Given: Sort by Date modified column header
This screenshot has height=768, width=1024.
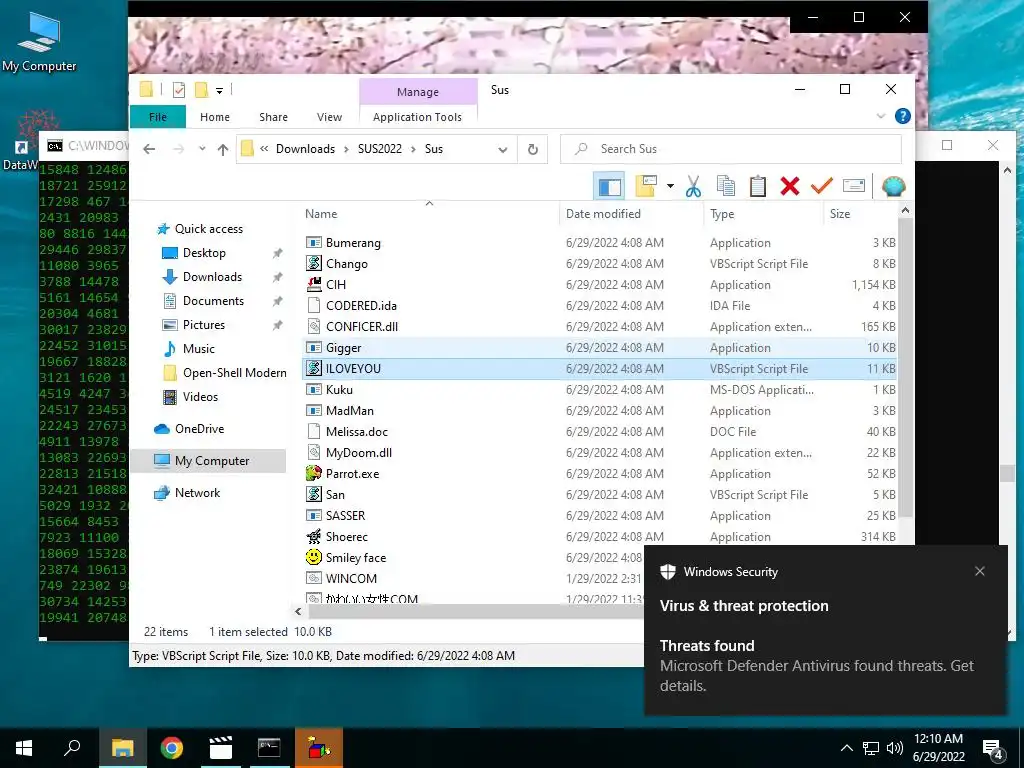Looking at the screenshot, I should tap(631, 214).
